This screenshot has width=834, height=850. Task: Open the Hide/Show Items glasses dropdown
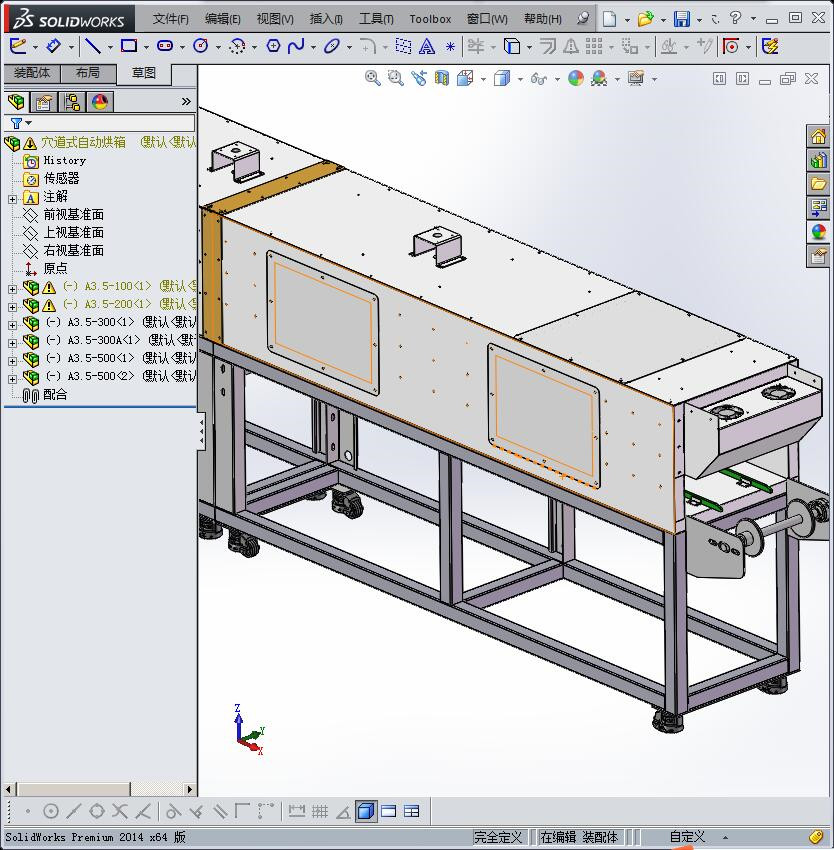tap(555, 78)
